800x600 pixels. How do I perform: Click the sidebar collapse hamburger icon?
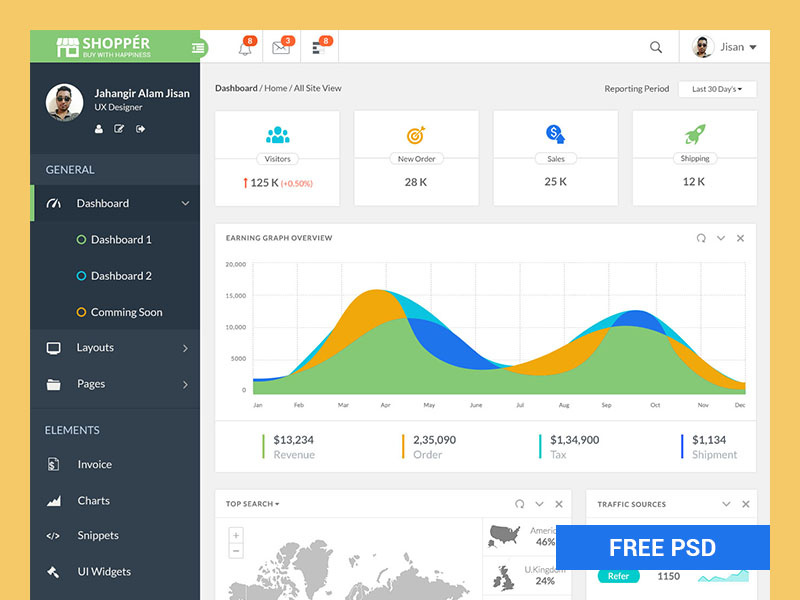click(x=198, y=48)
